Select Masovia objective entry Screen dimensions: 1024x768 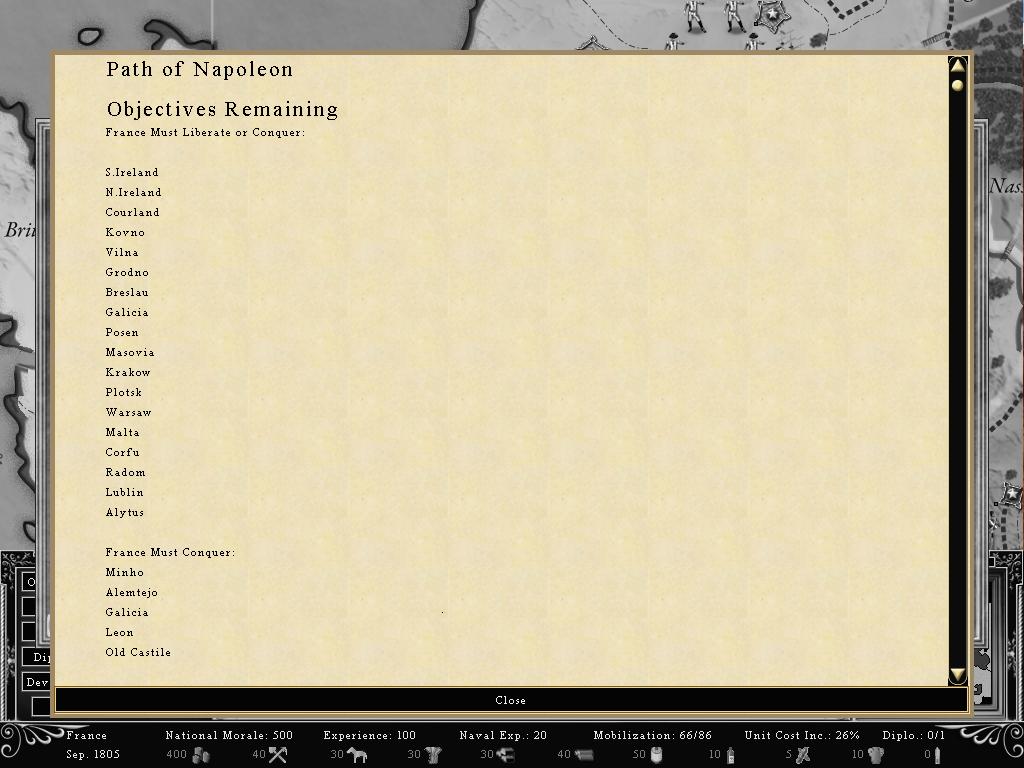pyautogui.click(x=130, y=353)
